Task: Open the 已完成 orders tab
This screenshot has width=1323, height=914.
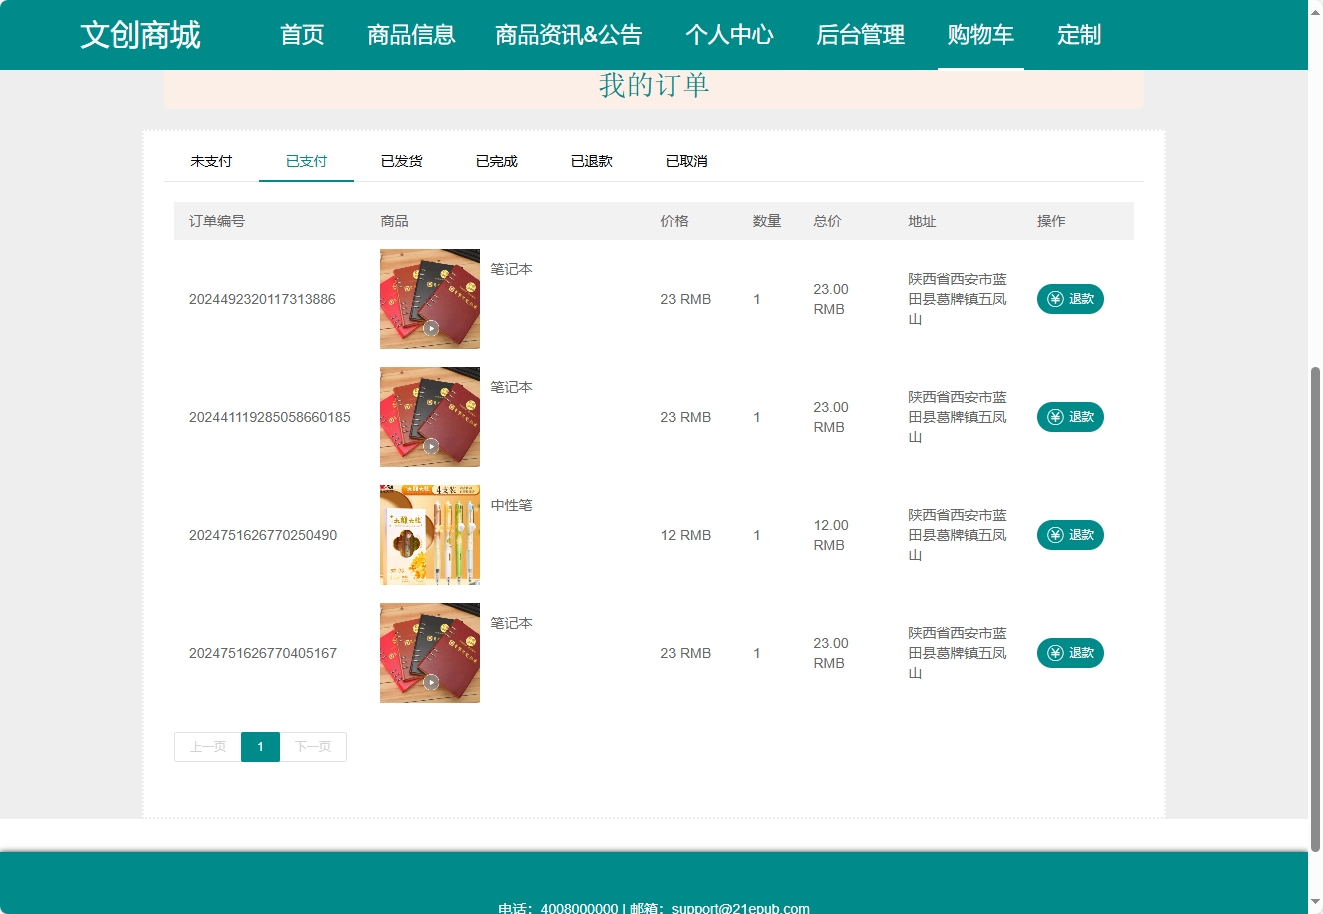Action: click(496, 159)
